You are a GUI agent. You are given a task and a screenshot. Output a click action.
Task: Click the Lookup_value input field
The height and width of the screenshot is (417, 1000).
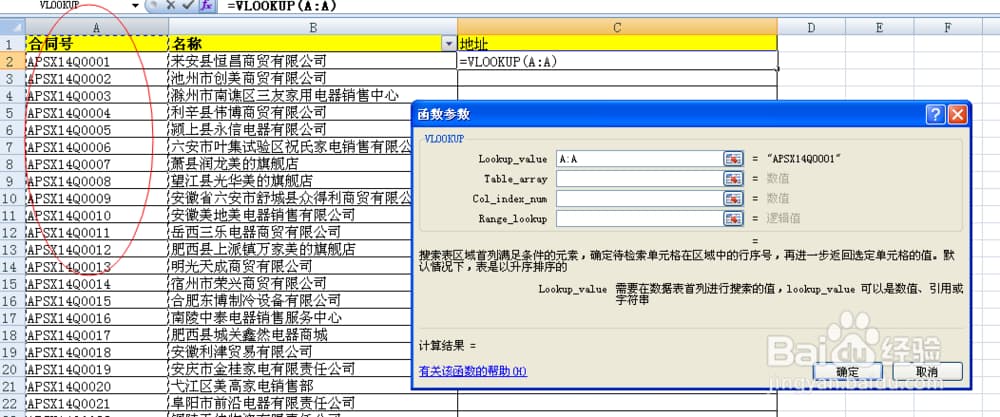point(638,159)
